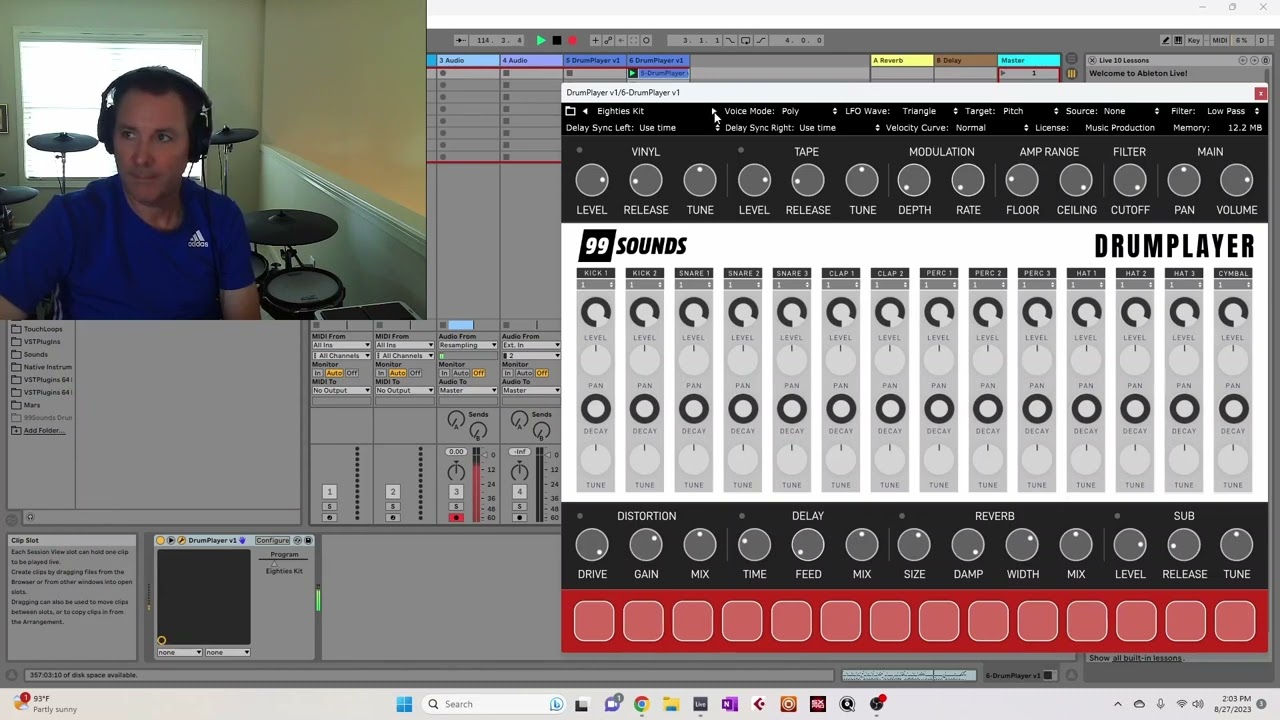This screenshot has width=1280, height=720.
Task: Select the 4 Audio track header
Action: click(x=530, y=60)
